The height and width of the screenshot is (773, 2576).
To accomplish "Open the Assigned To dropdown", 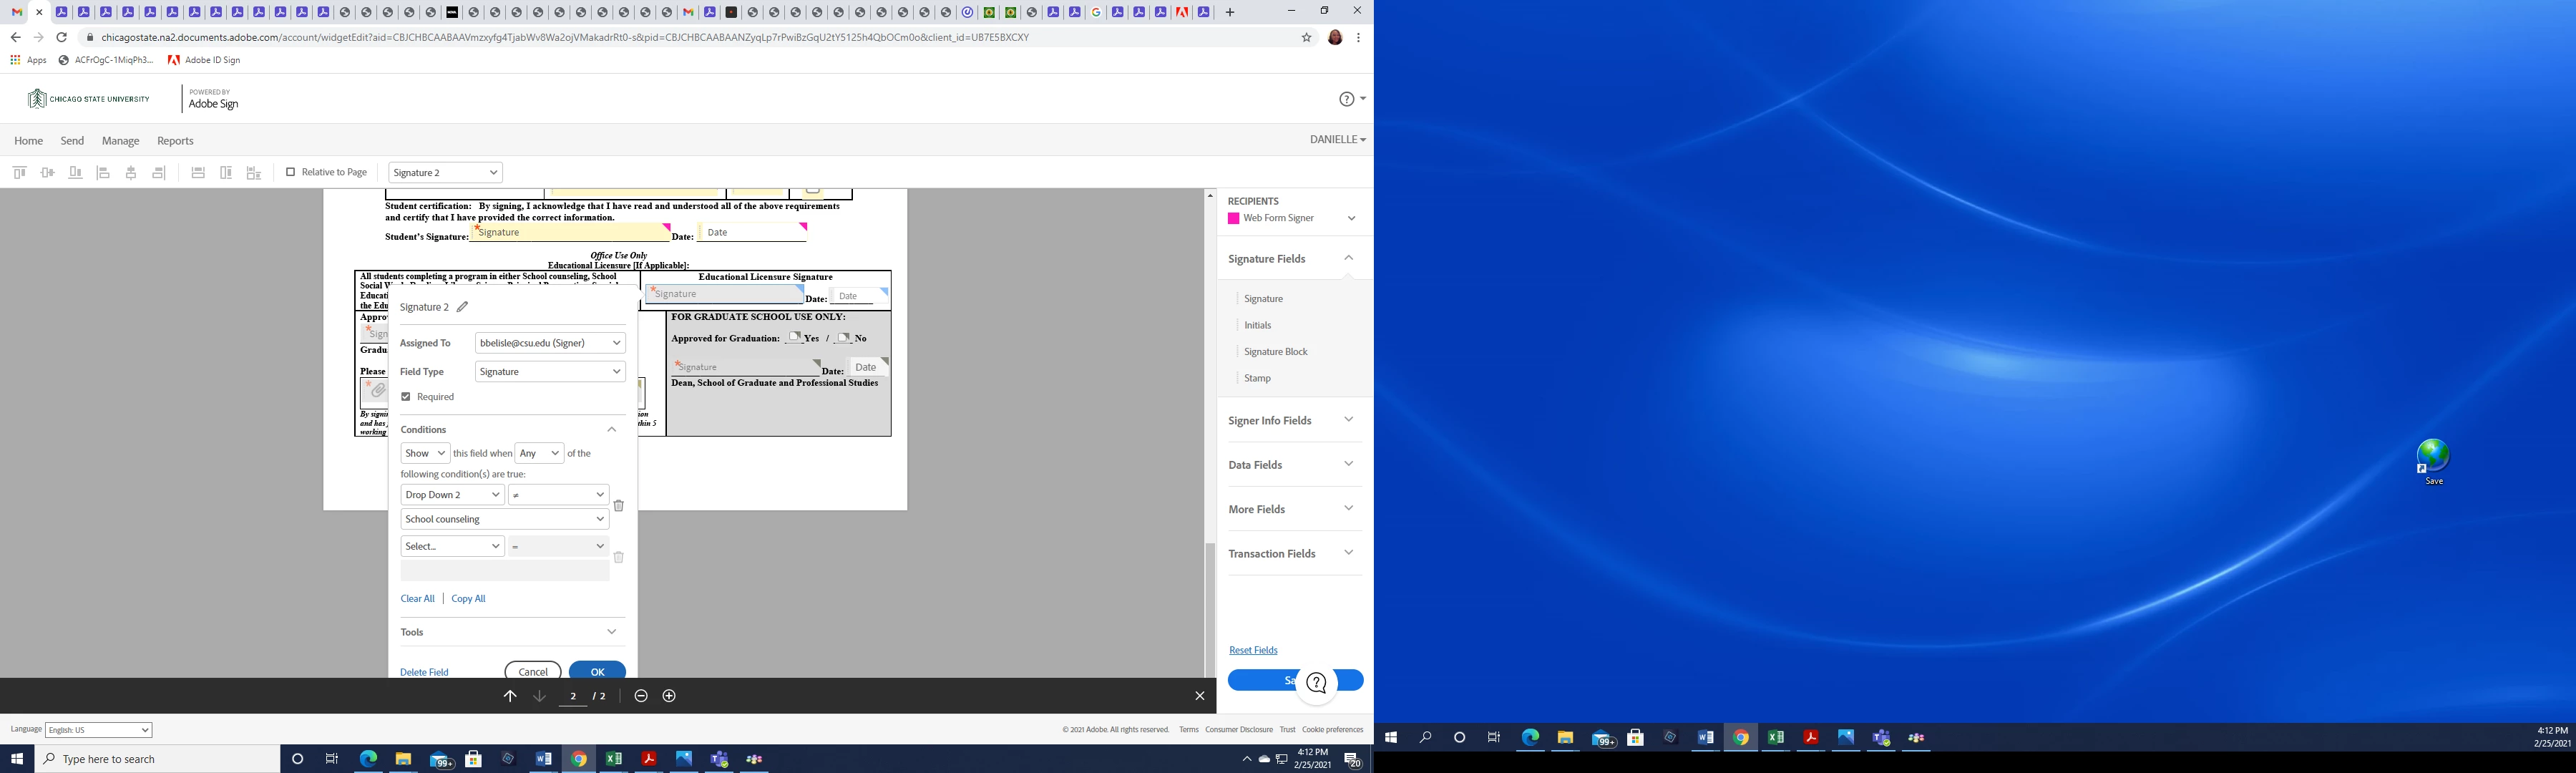I will 550,343.
